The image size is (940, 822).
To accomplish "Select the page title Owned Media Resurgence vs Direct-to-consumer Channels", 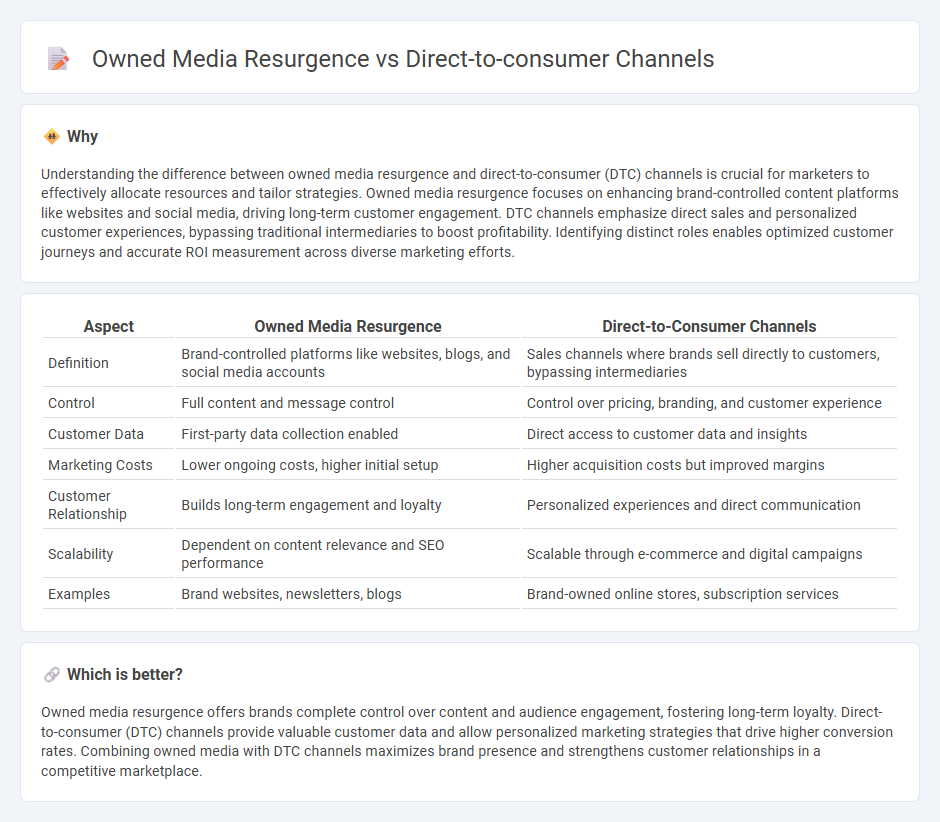I will [x=403, y=59].
